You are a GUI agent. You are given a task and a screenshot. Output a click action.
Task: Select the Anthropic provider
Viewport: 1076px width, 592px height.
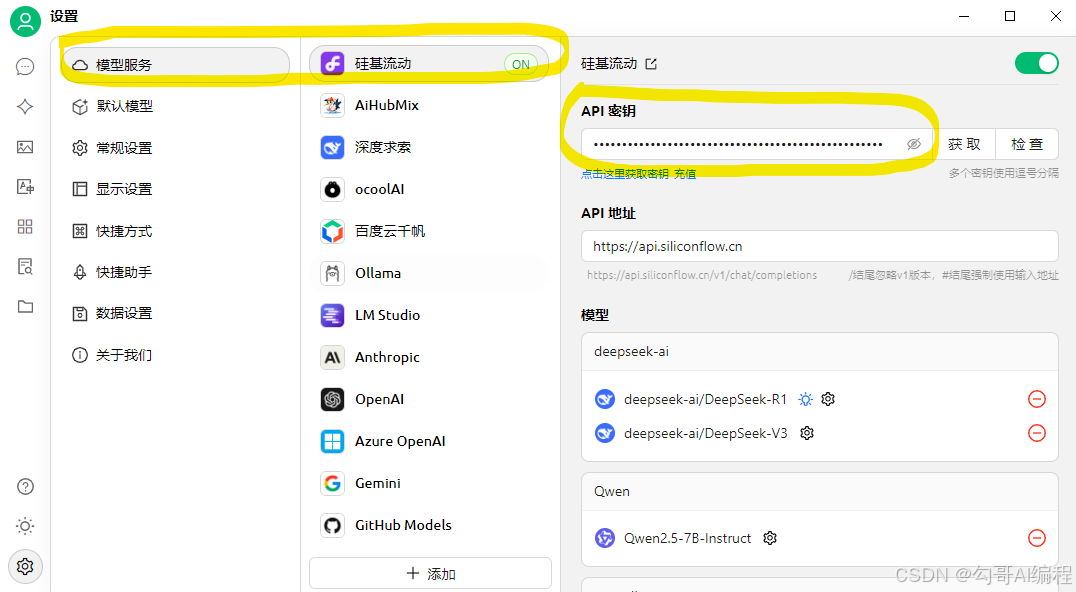(429, 357)
